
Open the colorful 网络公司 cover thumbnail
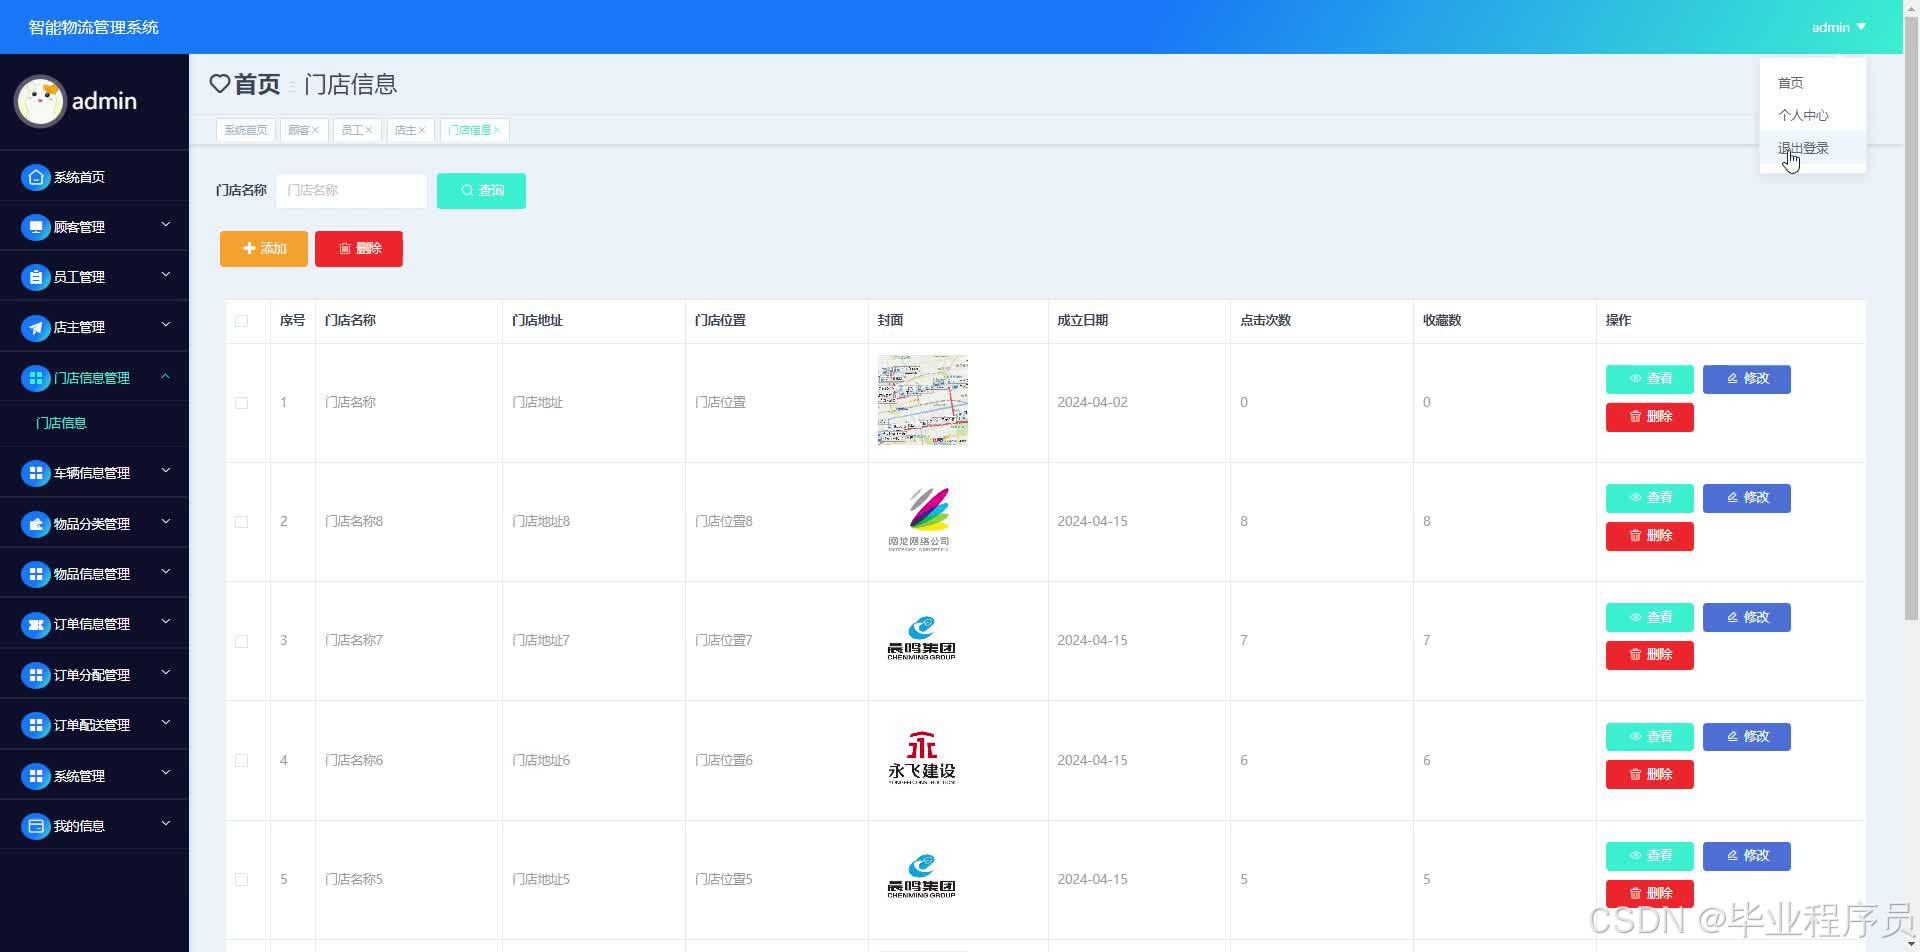922,519
